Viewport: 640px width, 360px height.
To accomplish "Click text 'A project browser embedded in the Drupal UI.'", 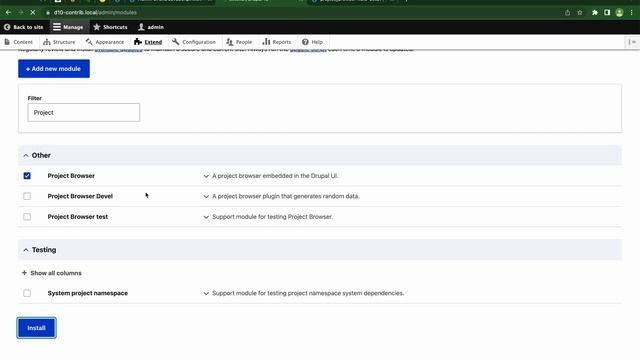I will (275, 176).
